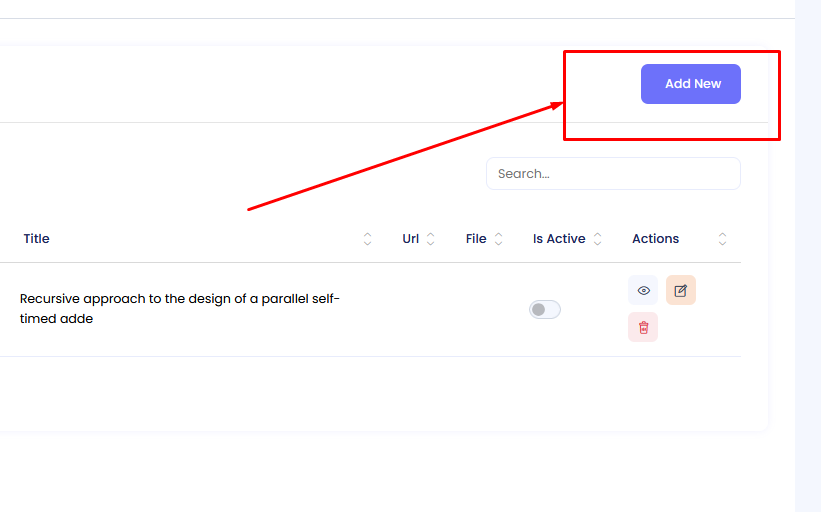Click the sort arrows beside Url
The image size is (821, 512).
click(431, 239)
